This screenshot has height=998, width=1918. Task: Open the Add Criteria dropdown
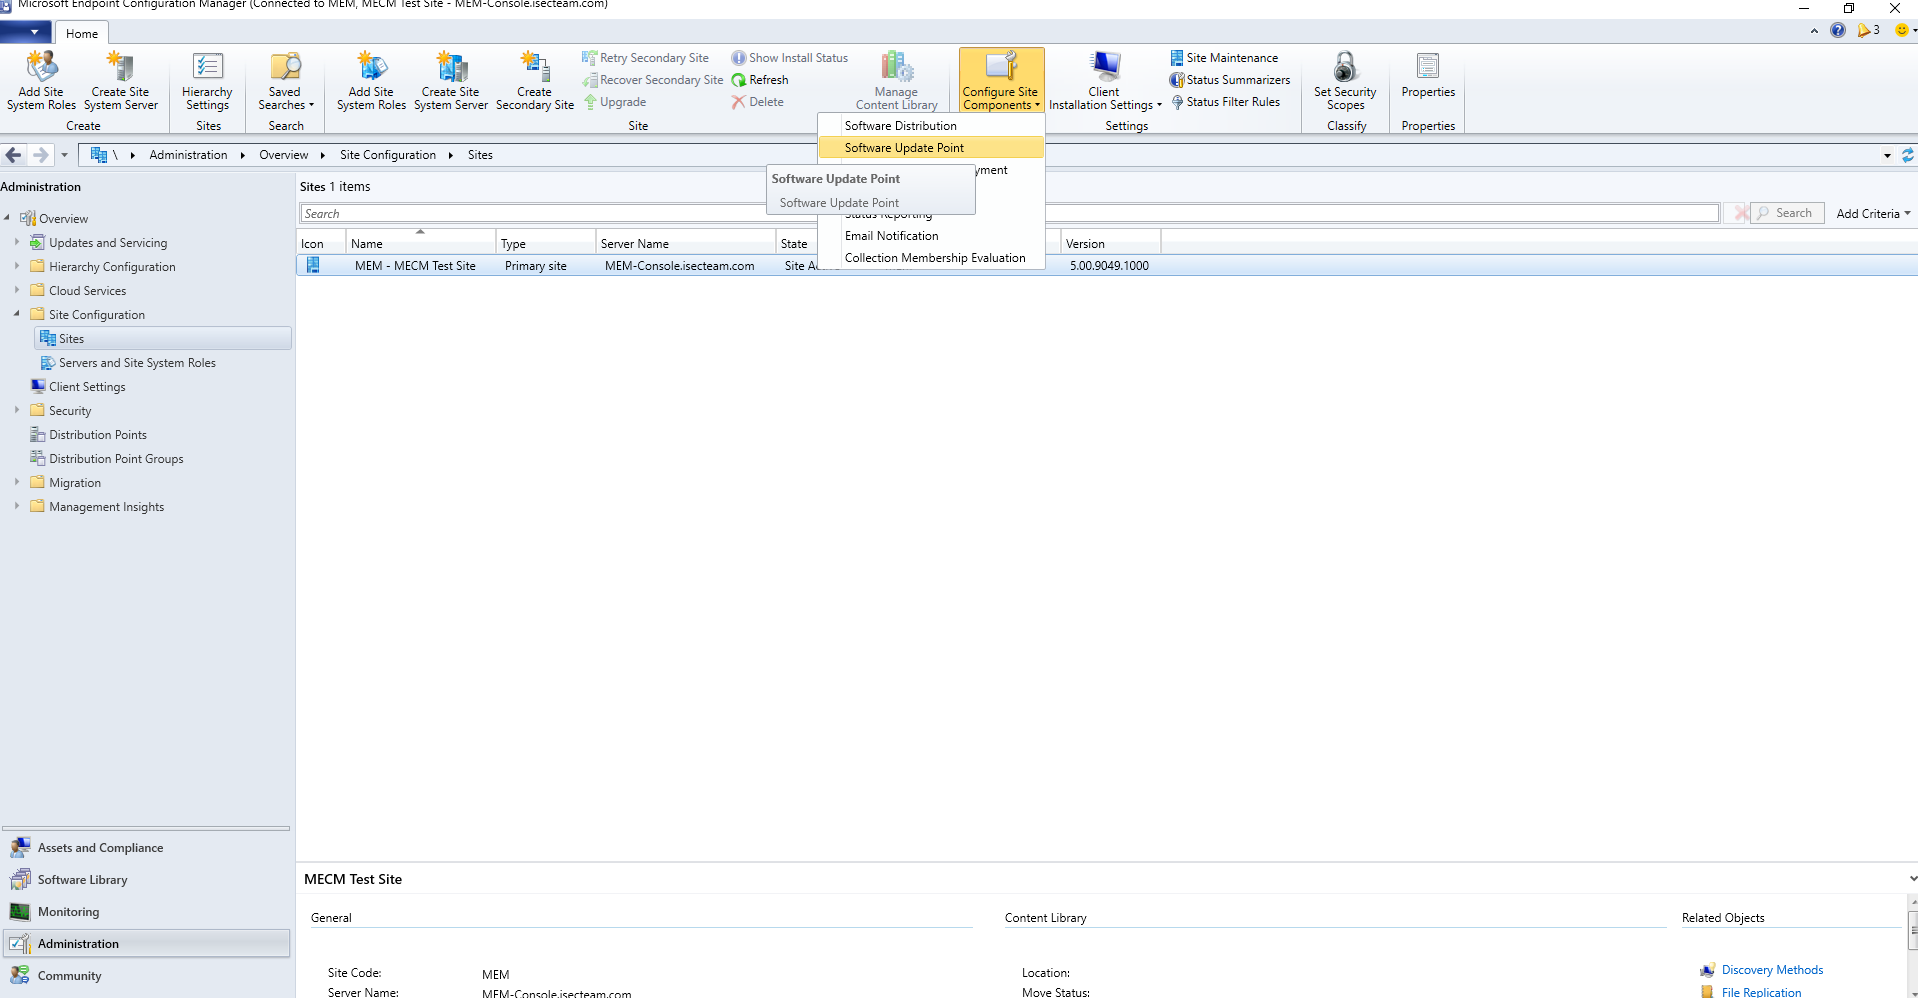(1873, 213)
